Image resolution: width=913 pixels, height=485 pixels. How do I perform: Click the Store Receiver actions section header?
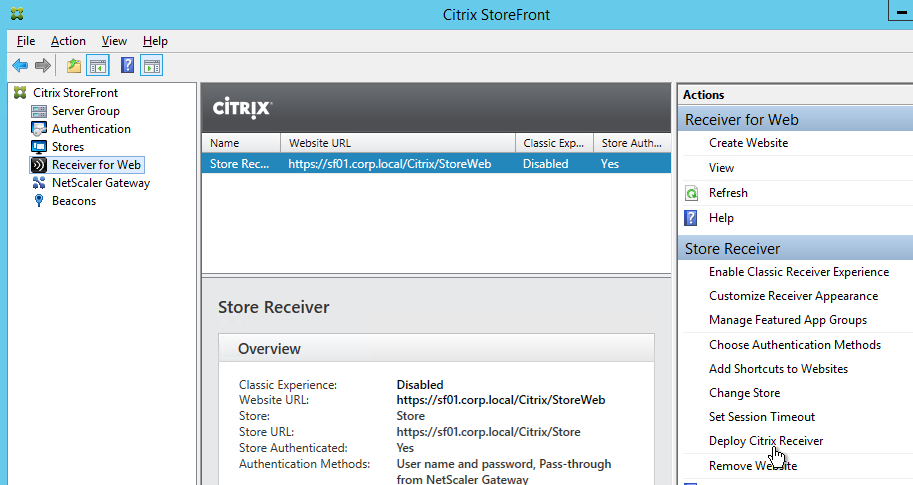pyautogui.click(x=795, y=249)
